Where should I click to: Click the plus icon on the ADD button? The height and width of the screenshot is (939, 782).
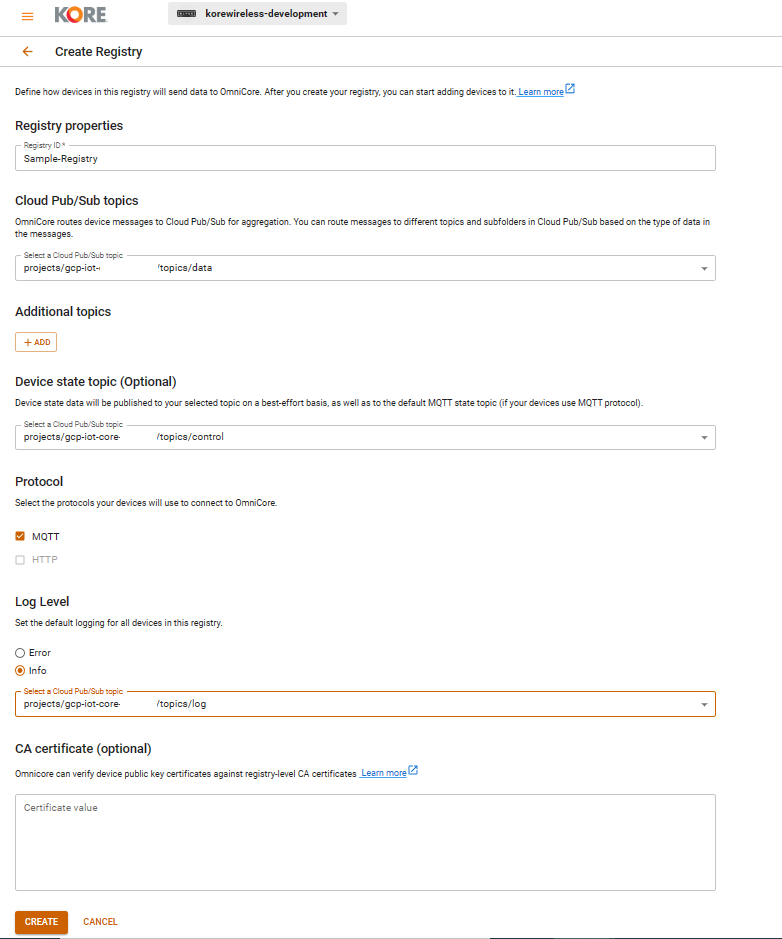point(27,342)
